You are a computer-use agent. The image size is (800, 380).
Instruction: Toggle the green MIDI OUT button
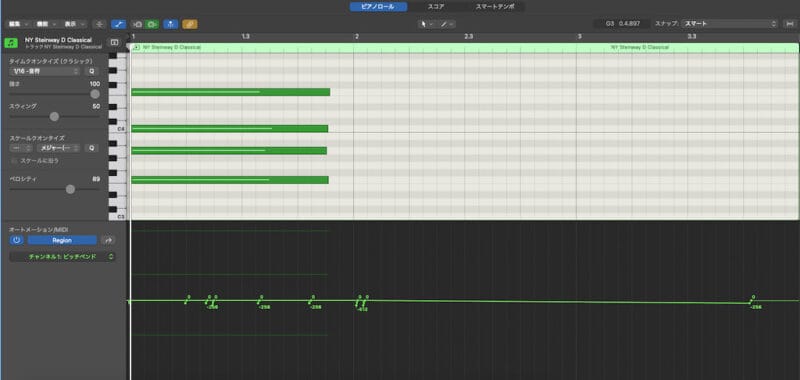point(152,24)
